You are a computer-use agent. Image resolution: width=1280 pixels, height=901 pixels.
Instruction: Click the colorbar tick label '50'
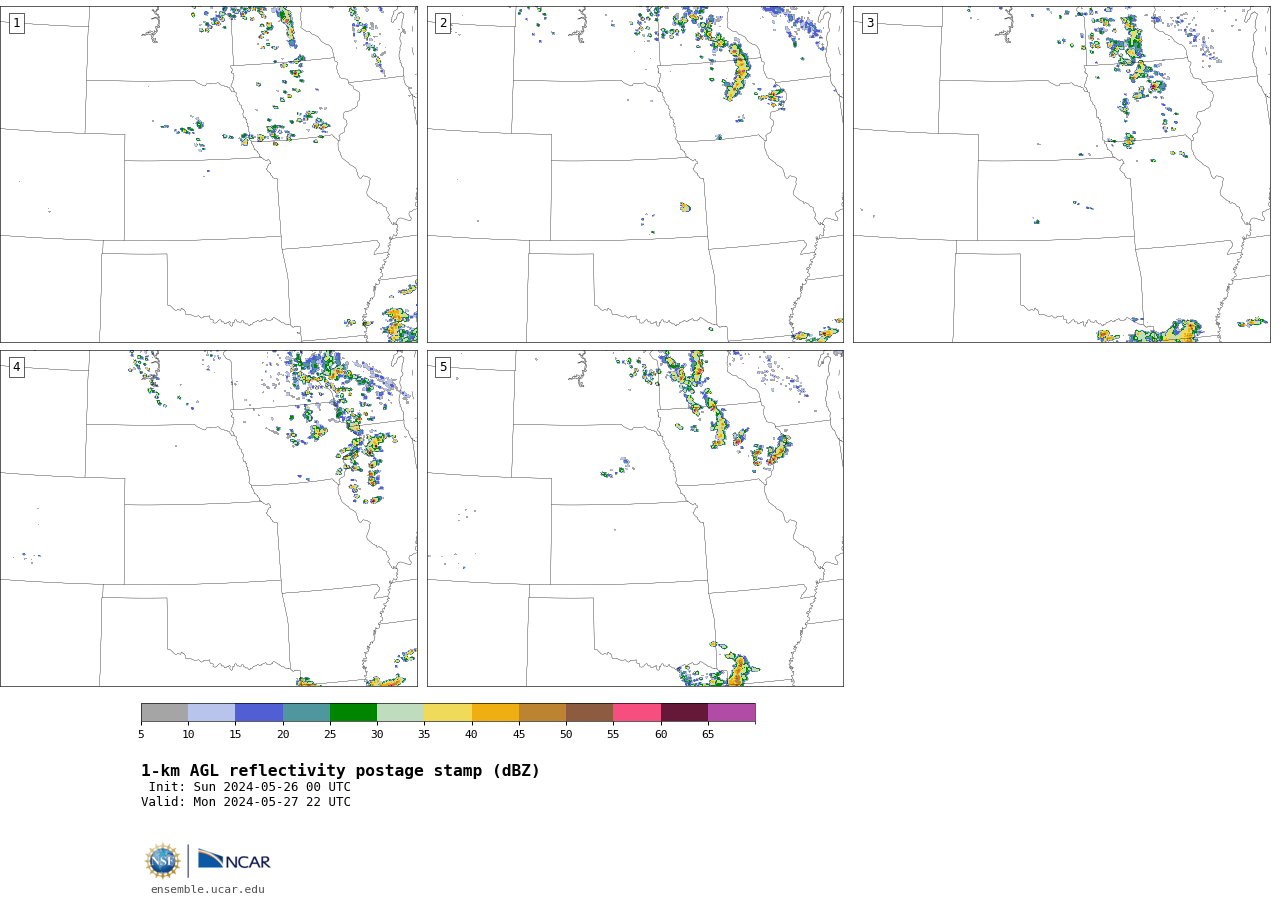(566, 735)
